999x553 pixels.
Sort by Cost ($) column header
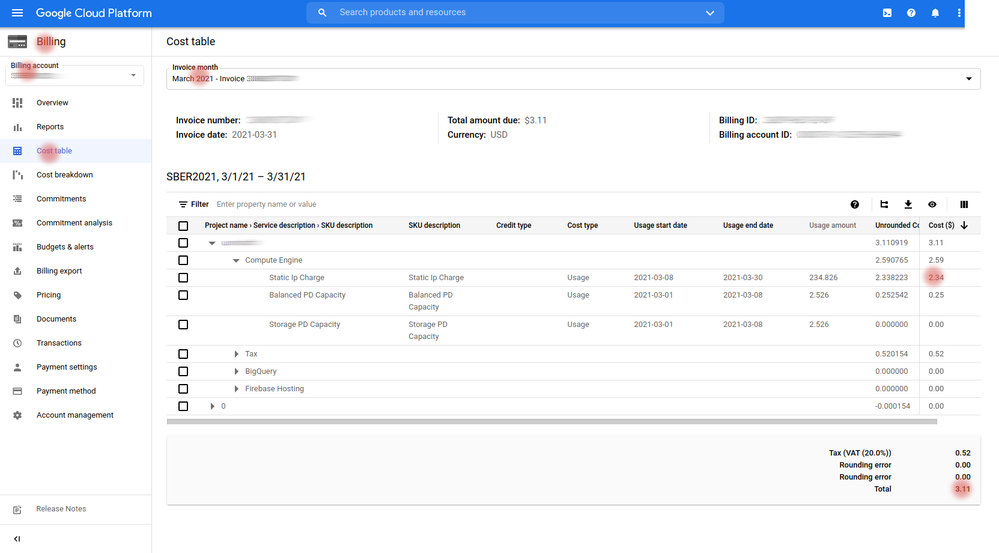pyautogui.click(x=941, y=226)
